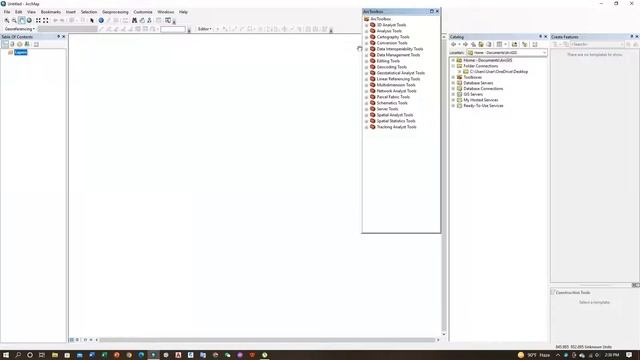This screenshot has width=640, height=360.
Task: Open the Editor dropdown menu
Action: click(x=204, y=29)
